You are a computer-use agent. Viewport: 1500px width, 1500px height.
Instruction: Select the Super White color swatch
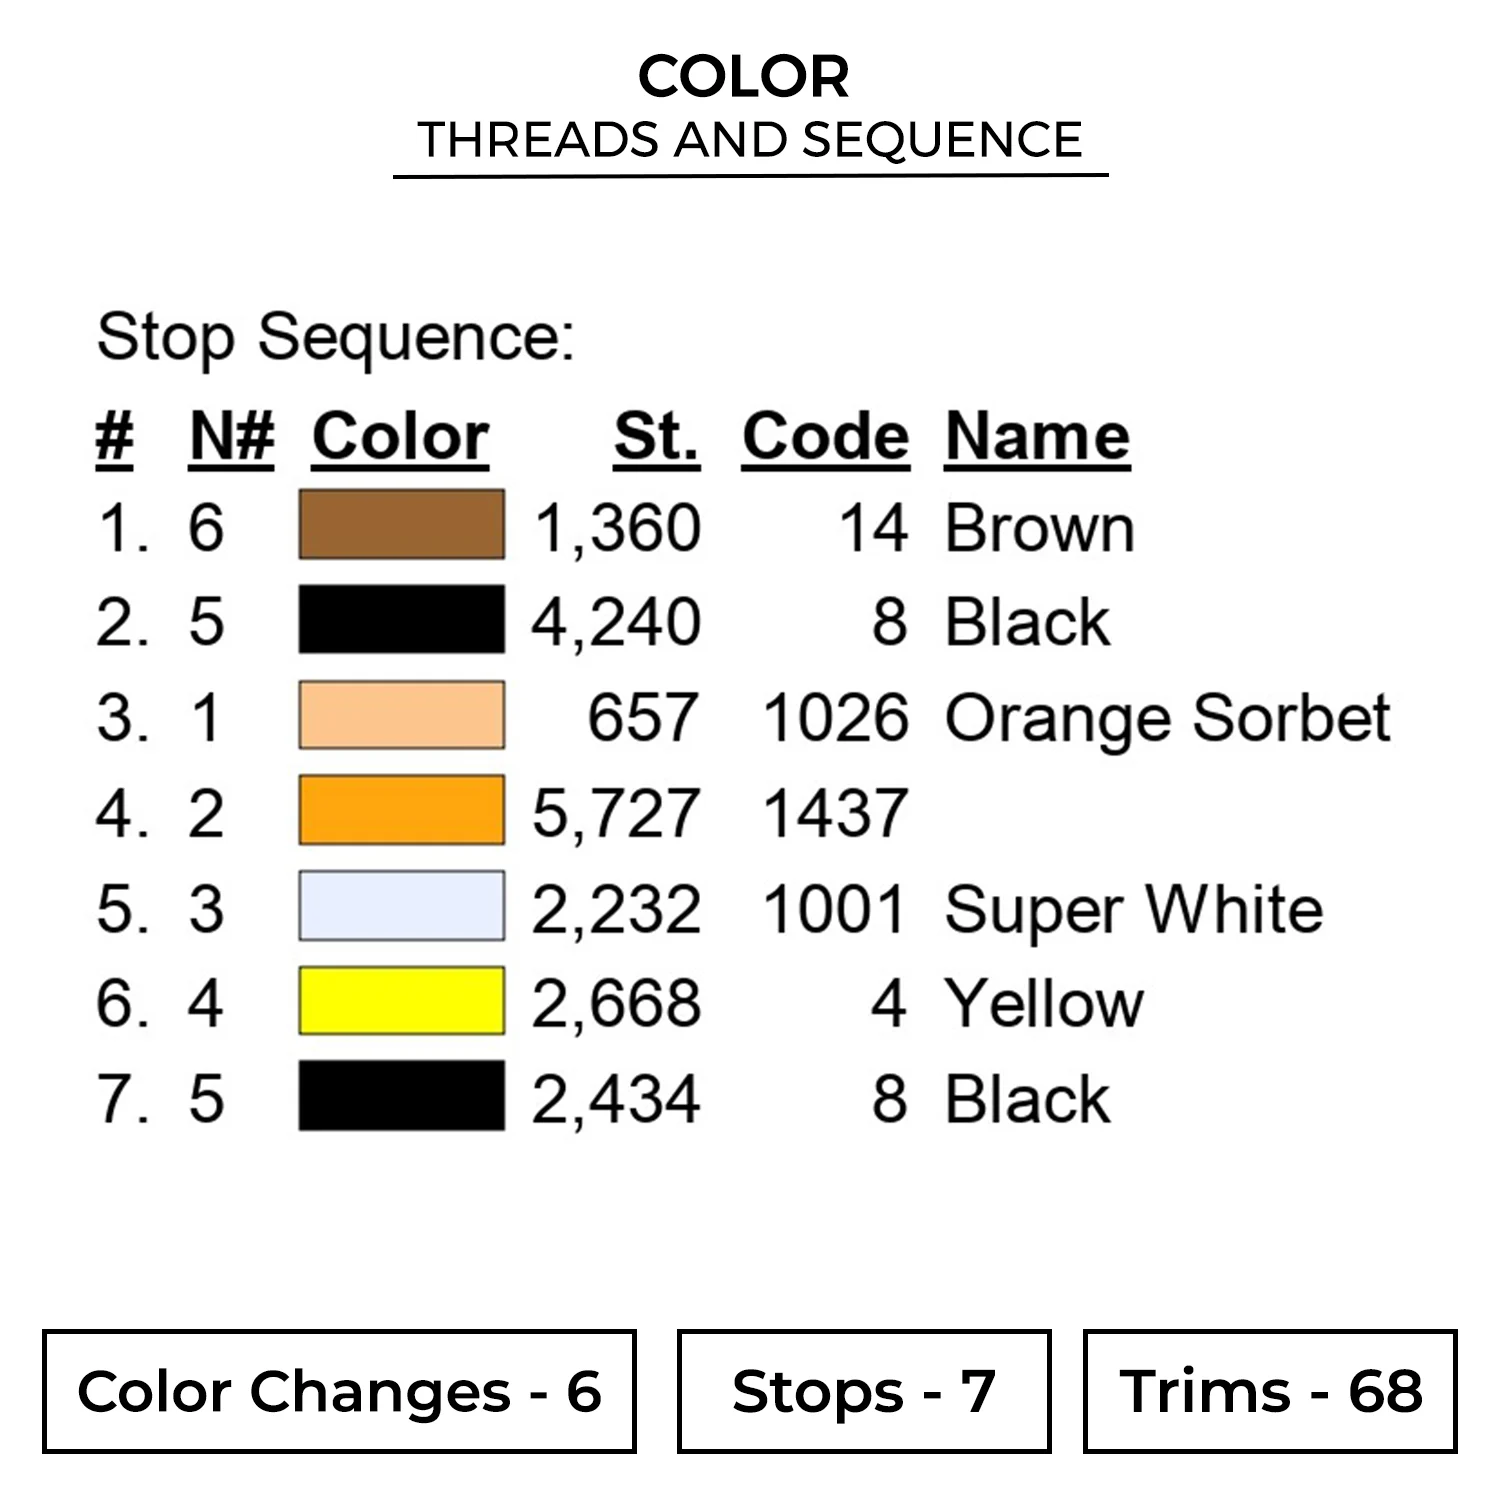click(401, 906)
